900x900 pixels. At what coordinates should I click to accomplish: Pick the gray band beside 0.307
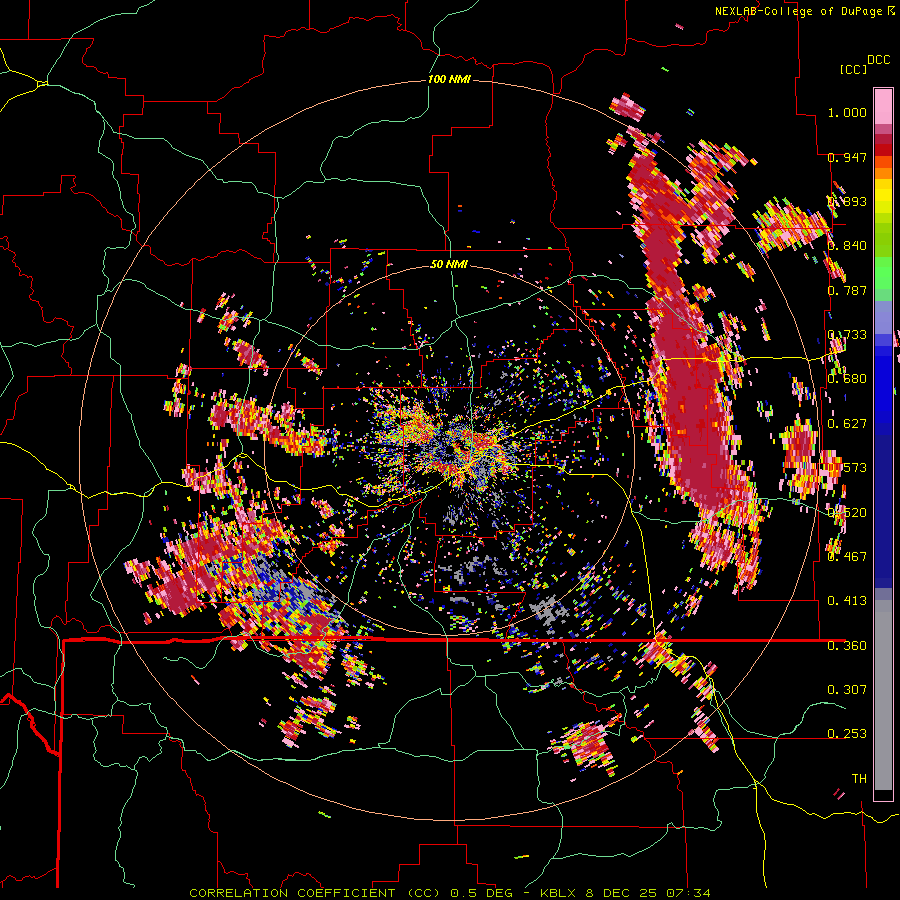883,695
